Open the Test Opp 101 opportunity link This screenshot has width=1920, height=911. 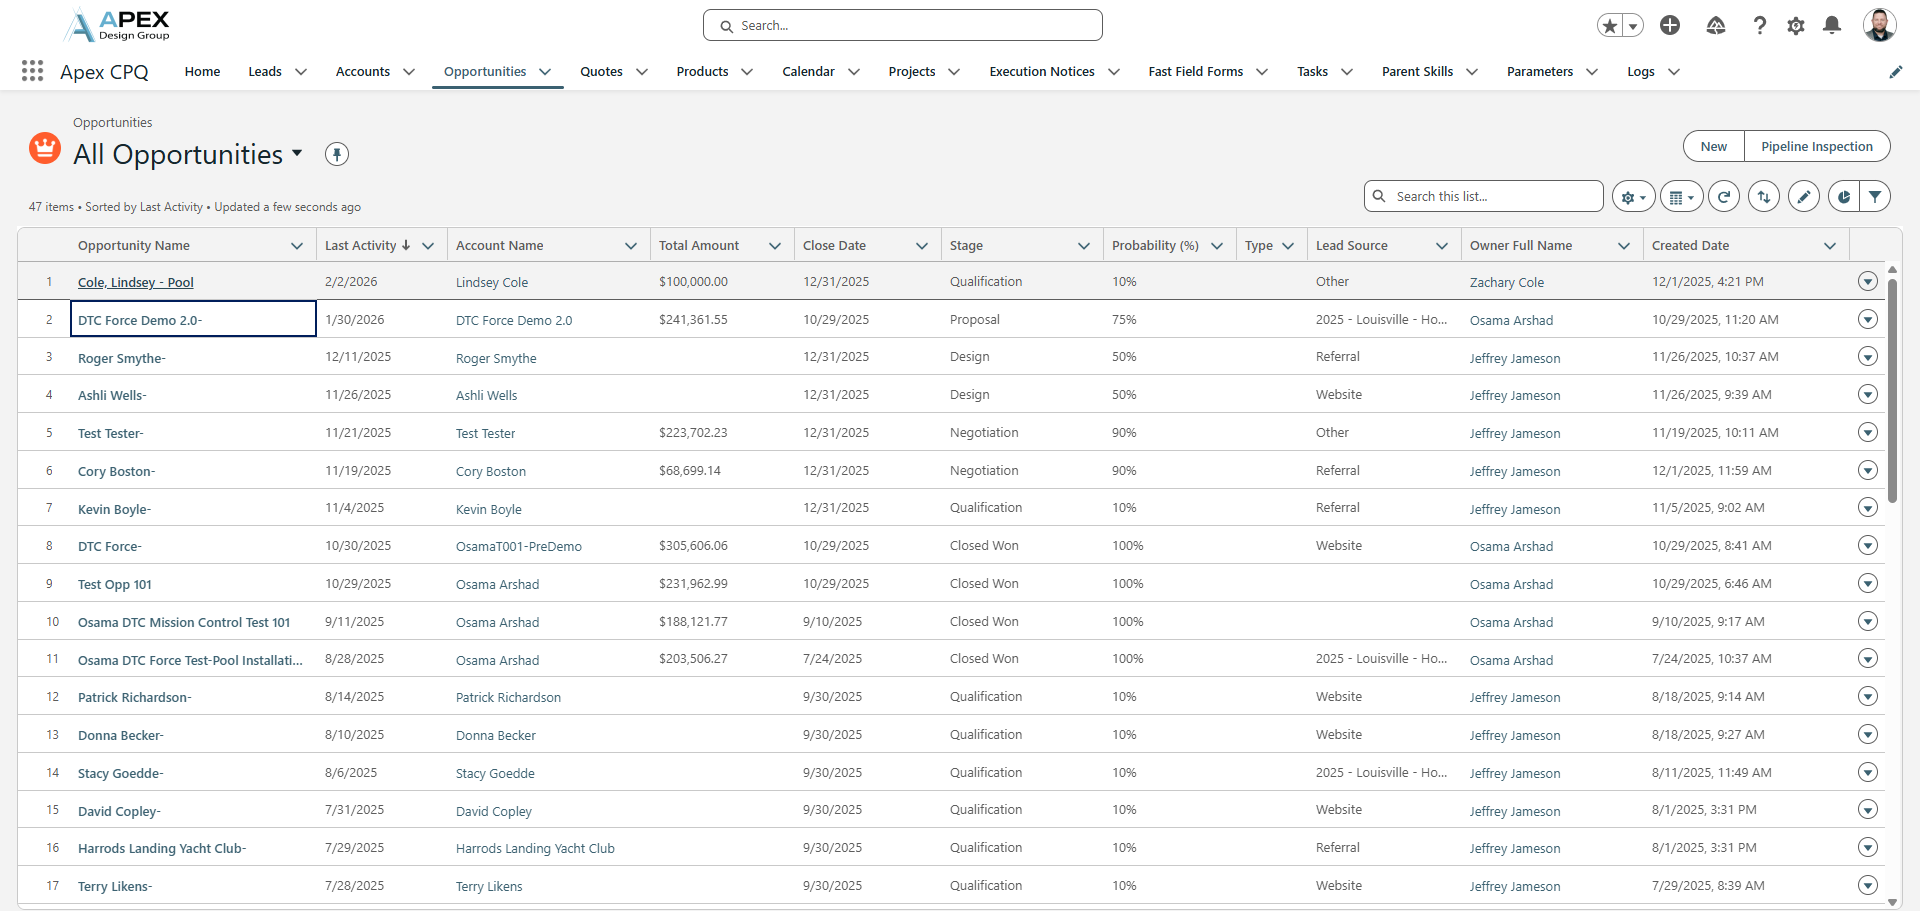click(x=115, y=585)
